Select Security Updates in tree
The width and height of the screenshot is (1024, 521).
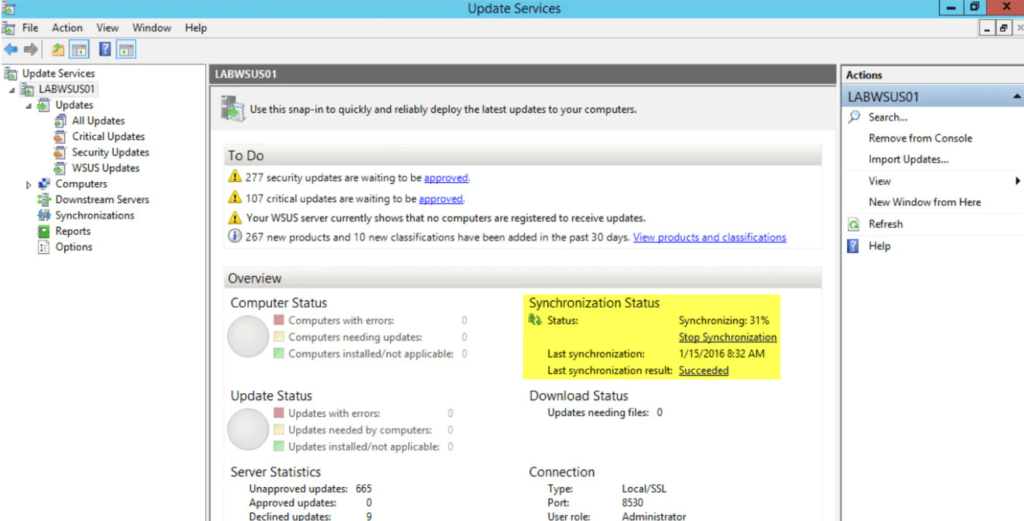tap(110, 152)
